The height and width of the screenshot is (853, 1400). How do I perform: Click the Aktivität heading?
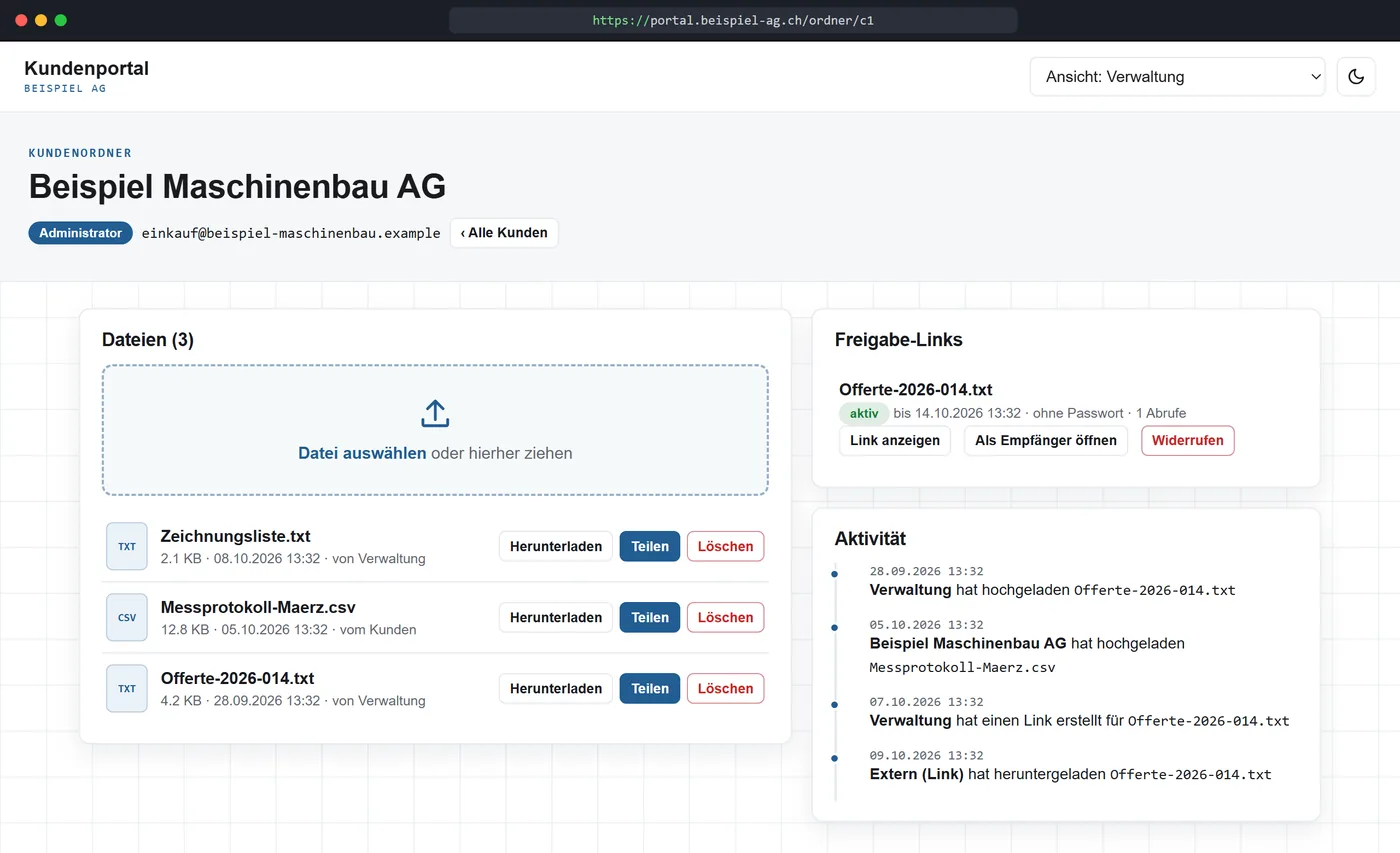tap(870, 539)
